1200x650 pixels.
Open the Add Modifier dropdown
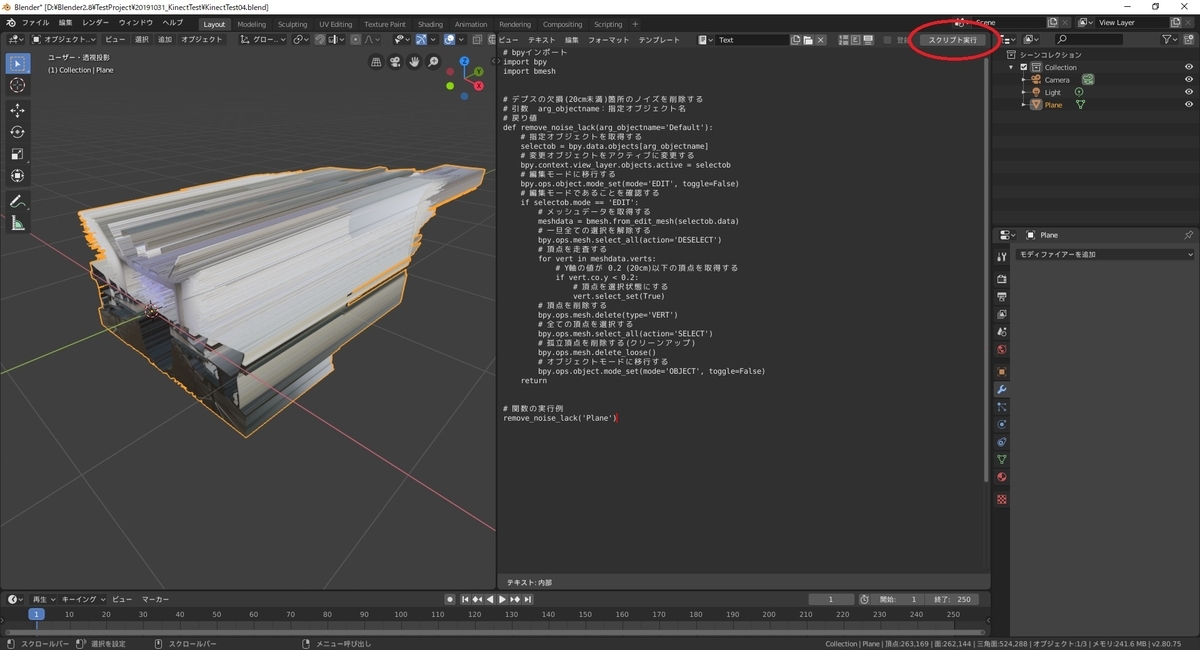[x=1104, y=255]
